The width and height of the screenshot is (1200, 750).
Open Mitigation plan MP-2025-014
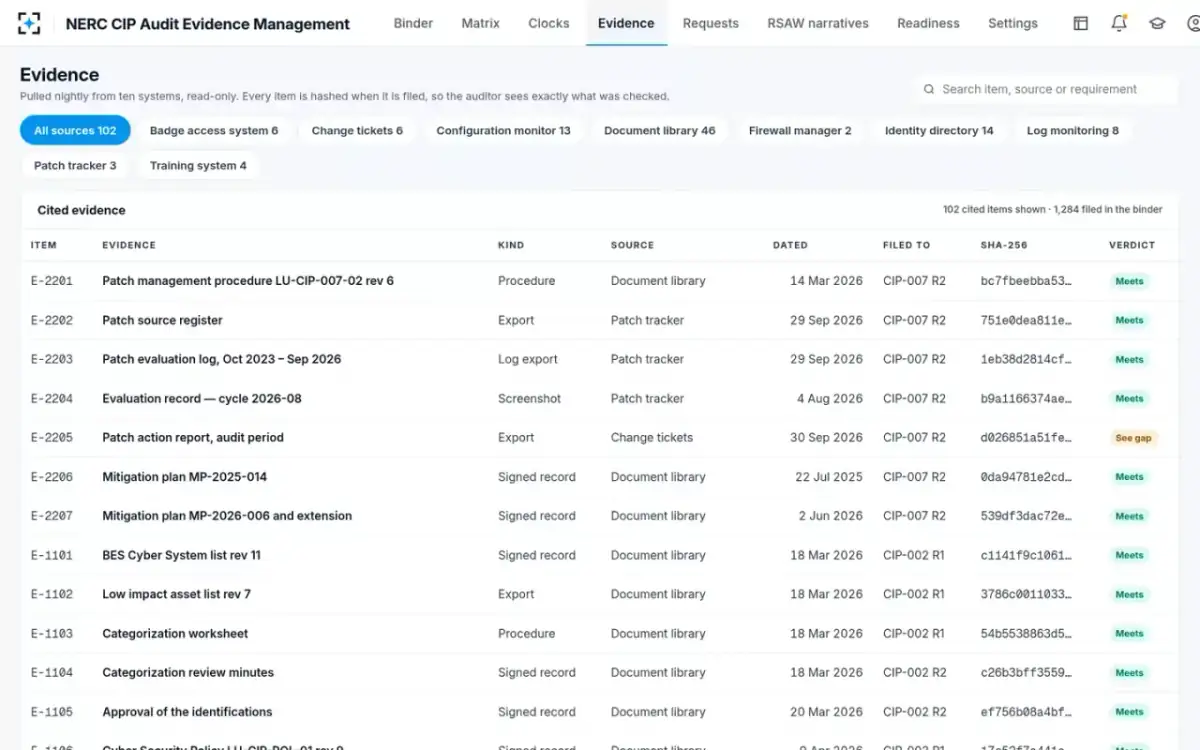185,477
